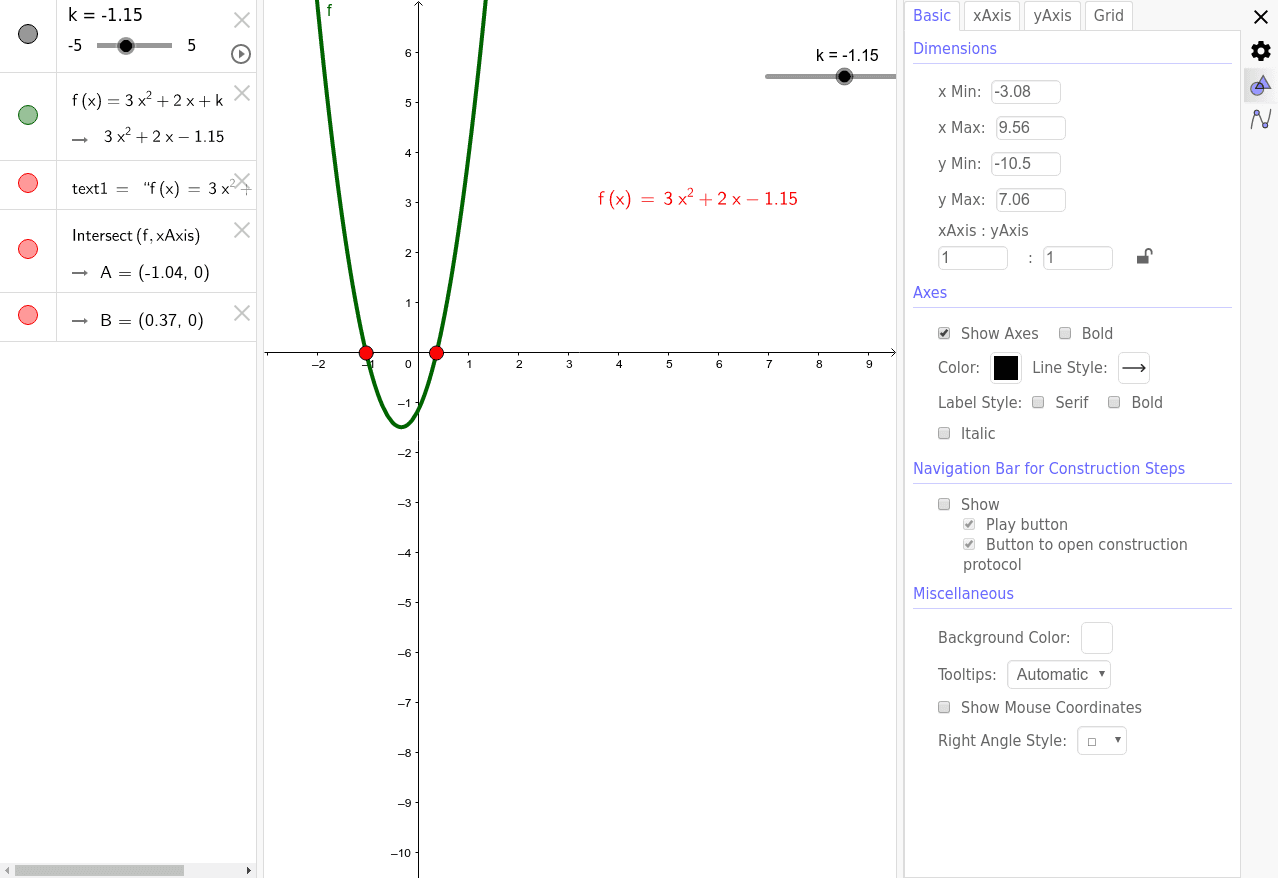This screenshot has height=880, width=1280.
Task: Click the play animation button beside slider k
Action: tap(240, 54)
